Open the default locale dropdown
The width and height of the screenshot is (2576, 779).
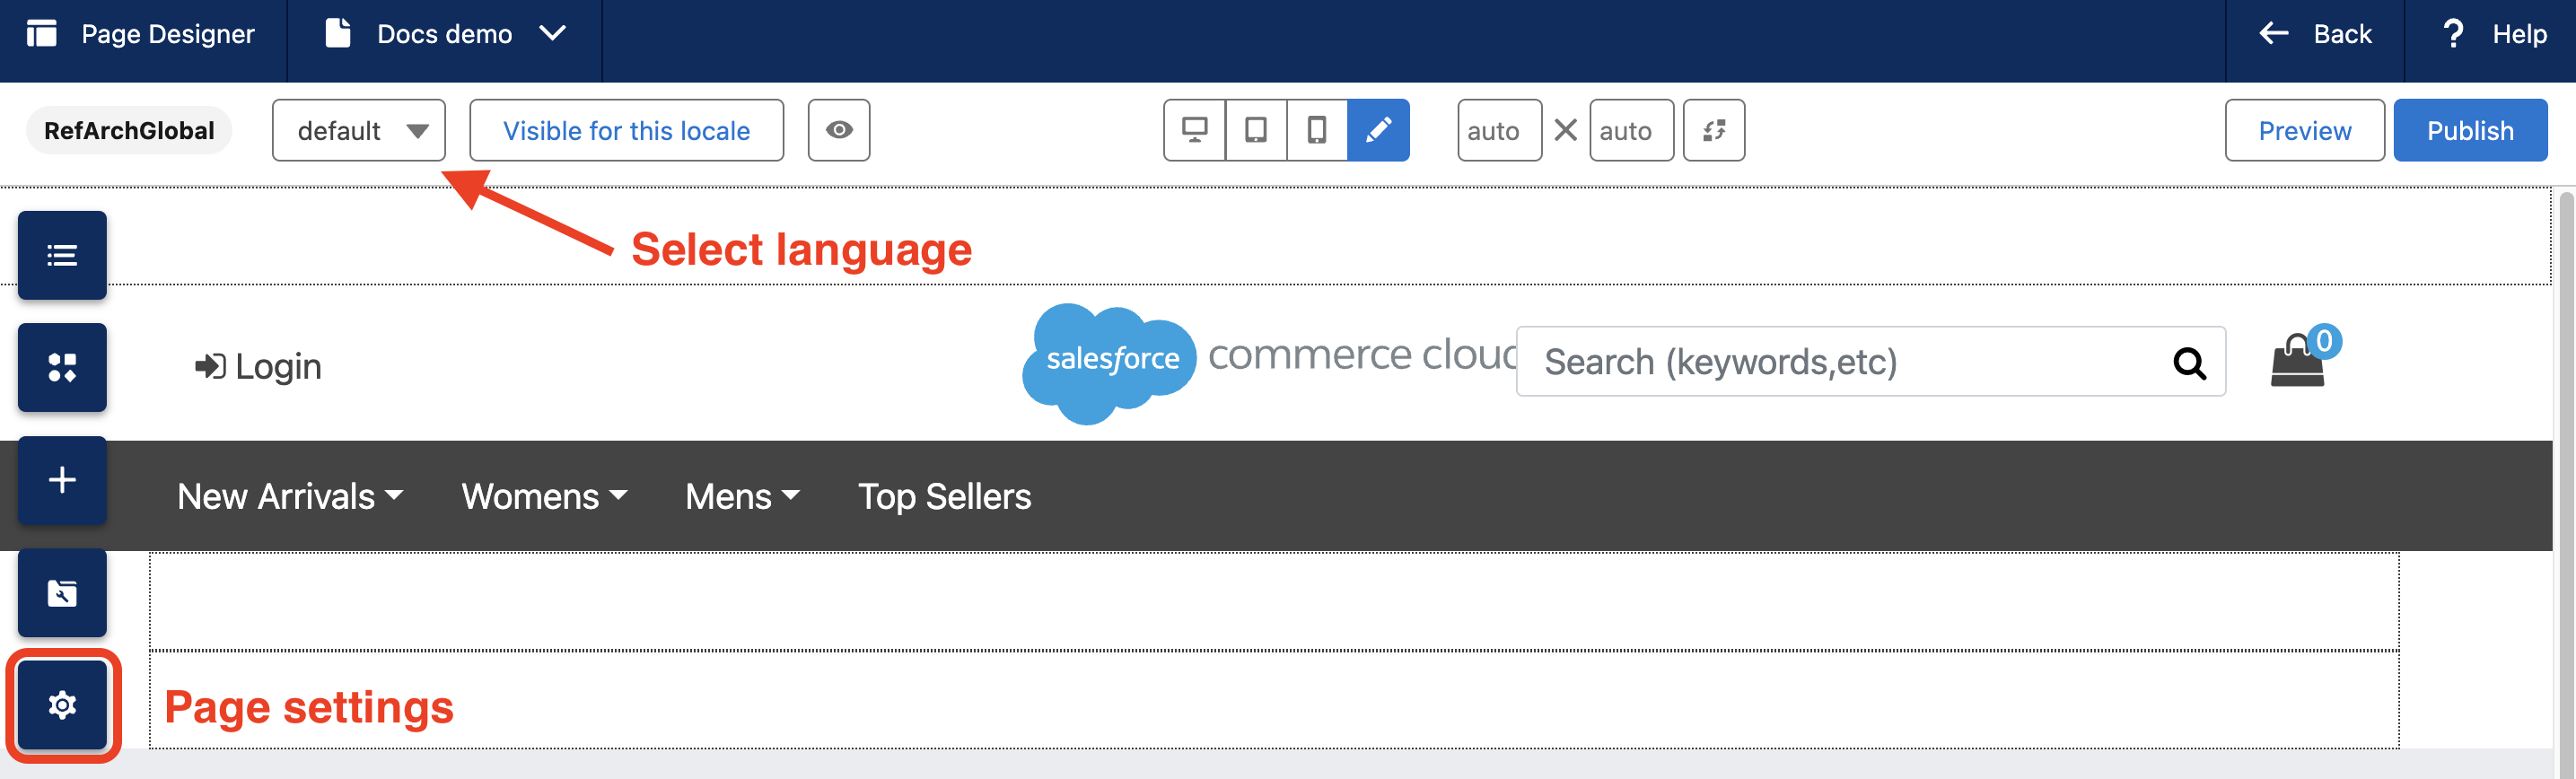(359, 130)
